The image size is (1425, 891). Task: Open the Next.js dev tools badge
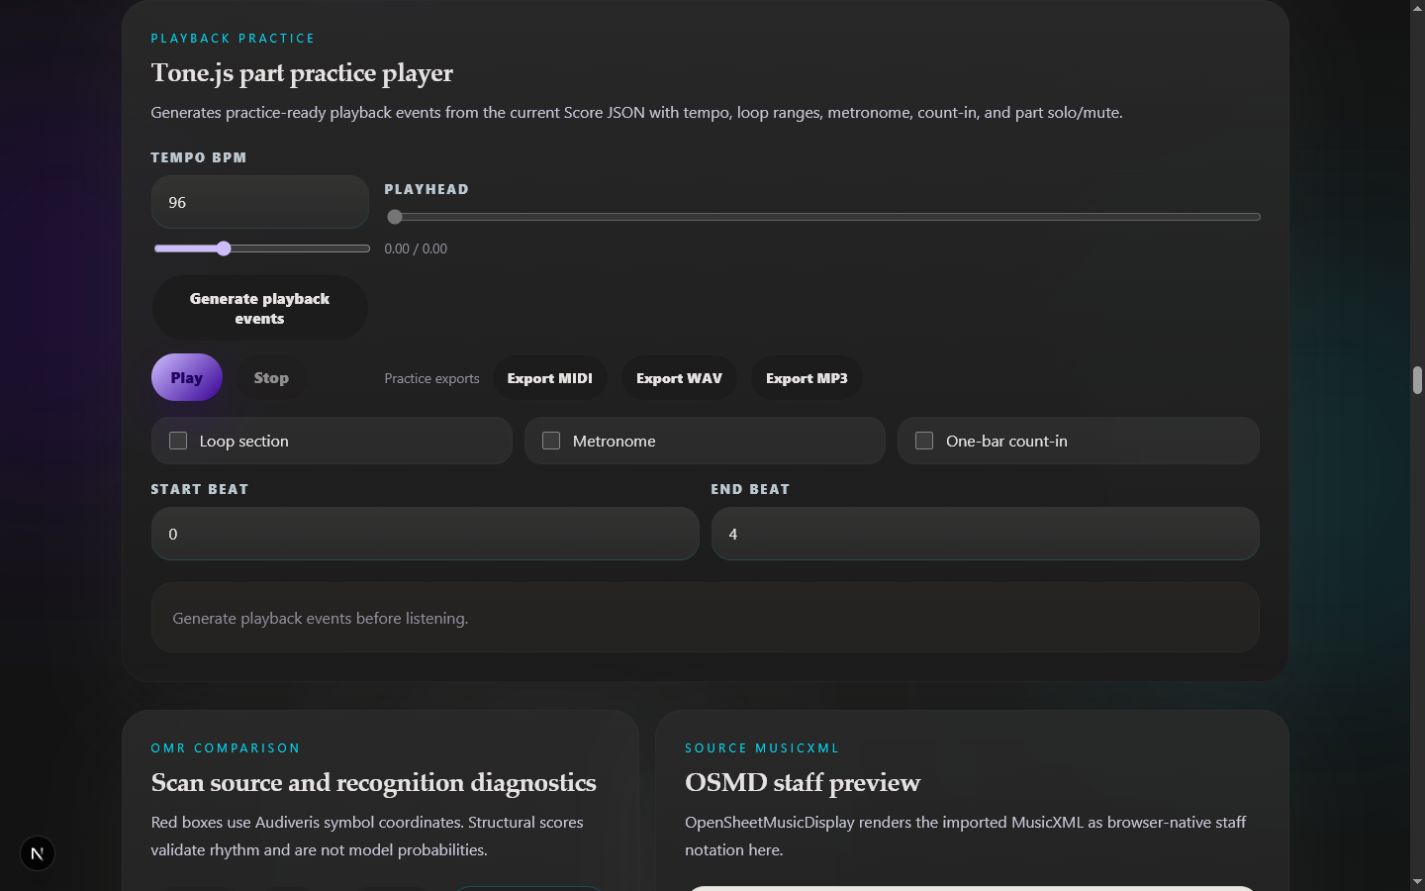[x=37, y=853]
